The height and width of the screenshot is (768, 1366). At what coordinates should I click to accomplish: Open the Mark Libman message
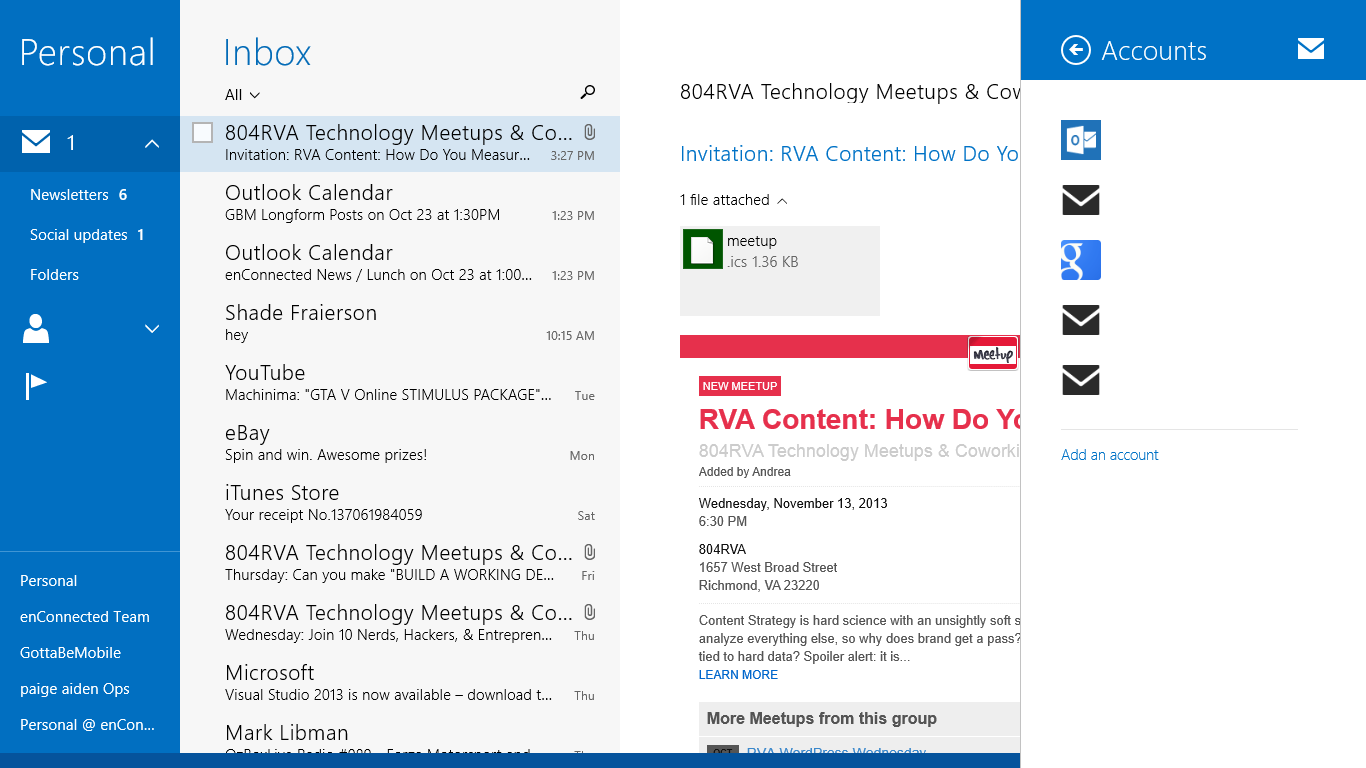coord(400,735)
